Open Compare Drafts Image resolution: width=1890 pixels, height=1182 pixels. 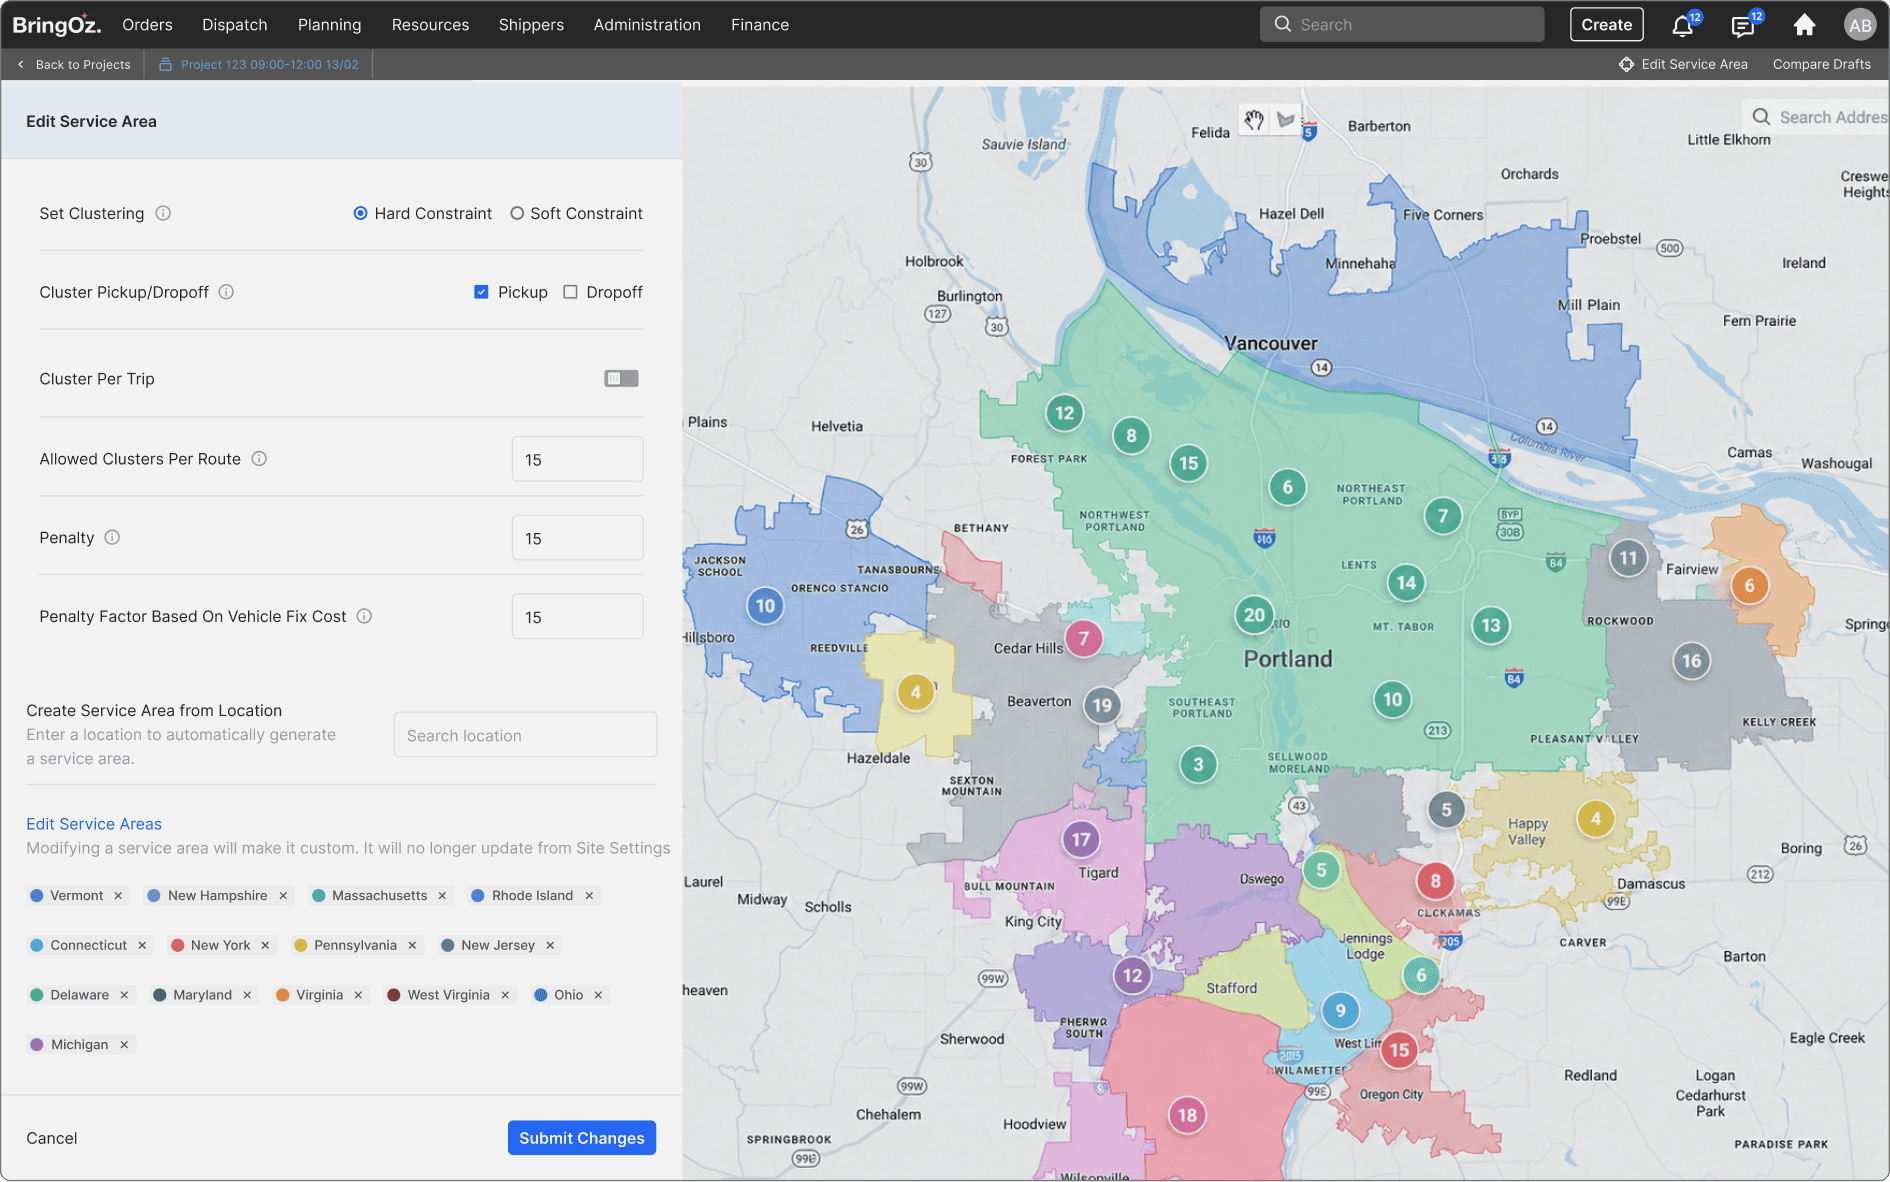(x=1821, y=64)
